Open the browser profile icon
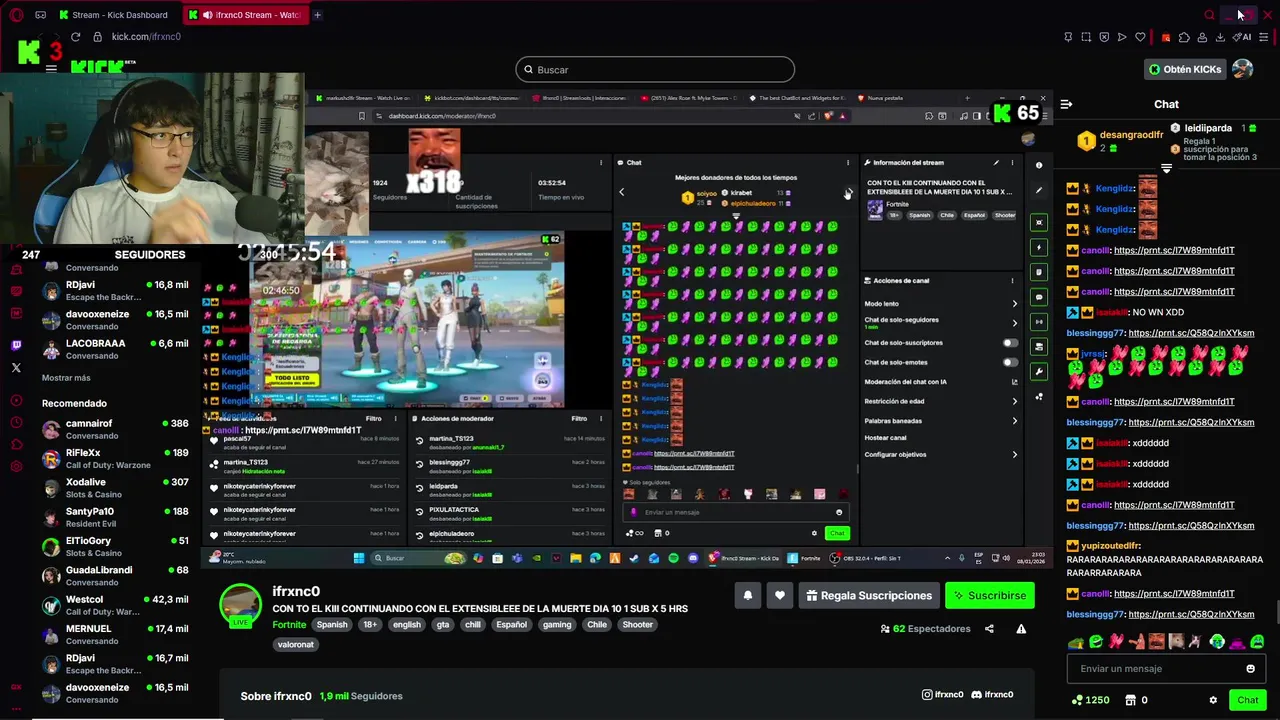The width and height of the screenshot is (1280, 720). pos(1202,37)
